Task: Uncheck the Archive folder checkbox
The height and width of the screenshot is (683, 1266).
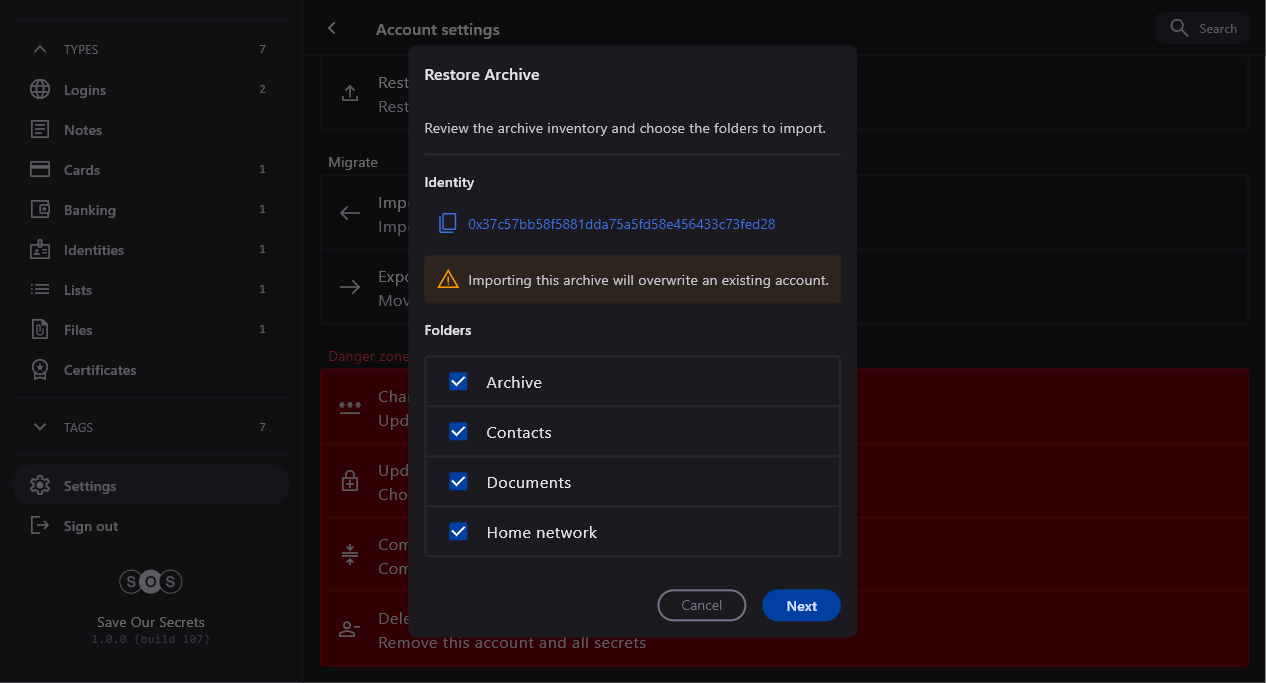Action: coord(458,382)
